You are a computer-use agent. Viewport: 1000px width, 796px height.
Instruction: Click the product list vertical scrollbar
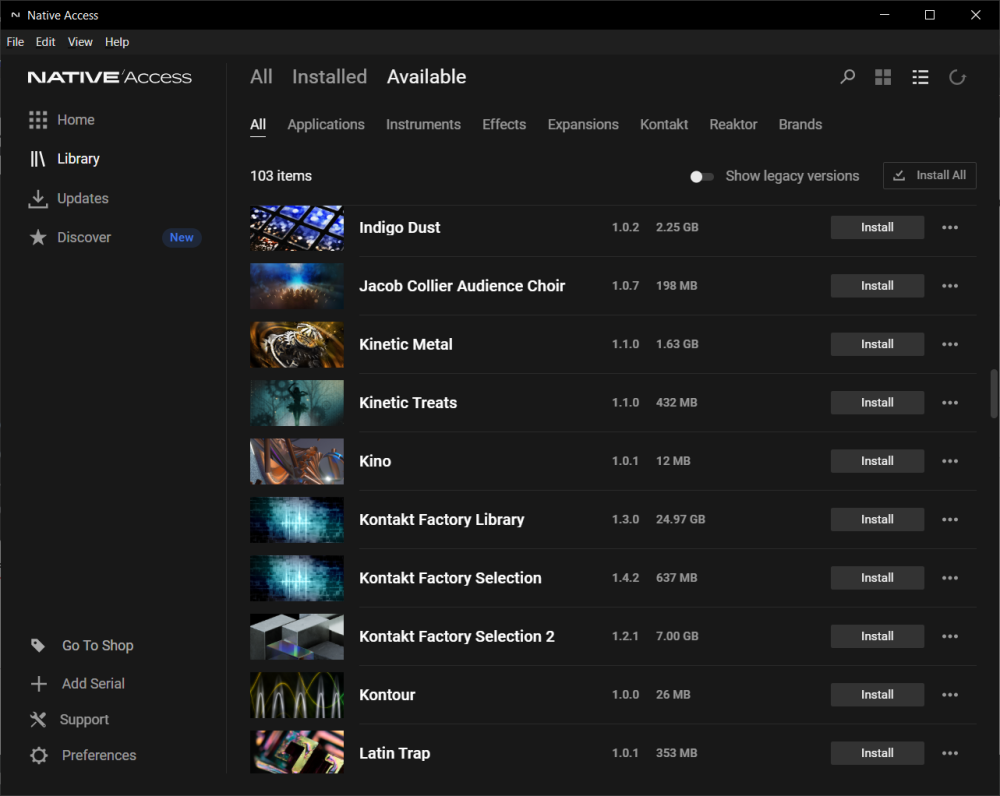994,394
